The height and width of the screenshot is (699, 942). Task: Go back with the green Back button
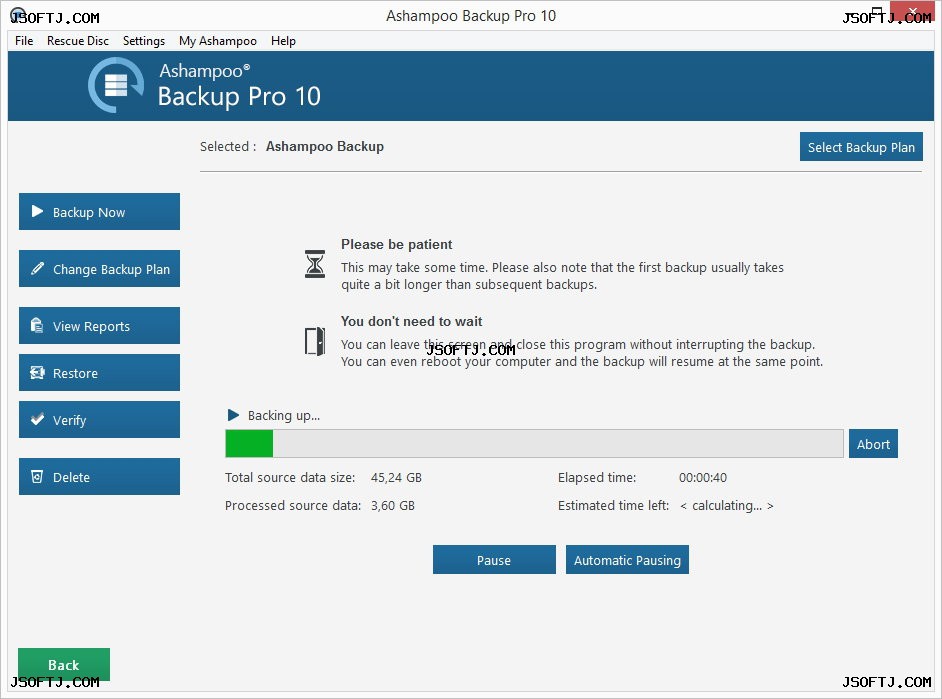click(x=64, y=664)
